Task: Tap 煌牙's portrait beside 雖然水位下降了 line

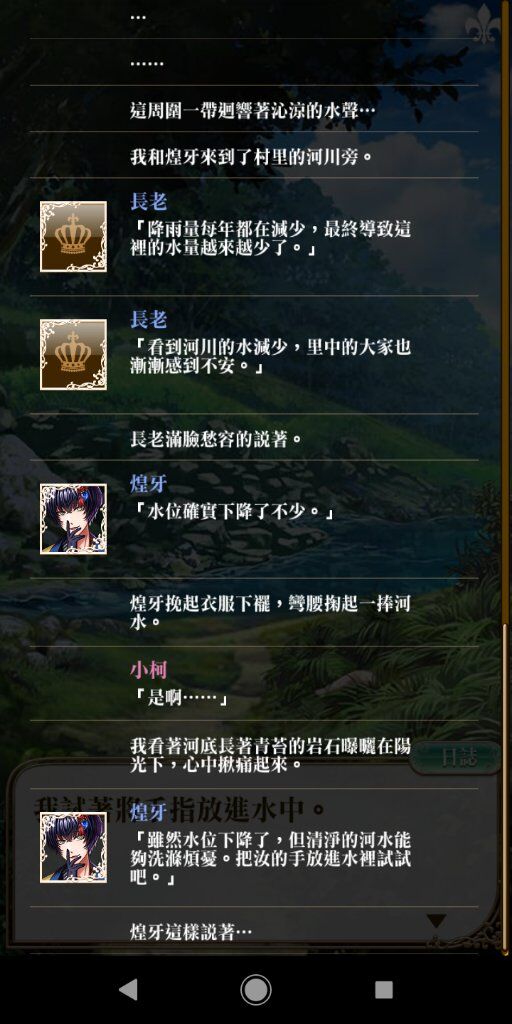Action: click(73, 848)
